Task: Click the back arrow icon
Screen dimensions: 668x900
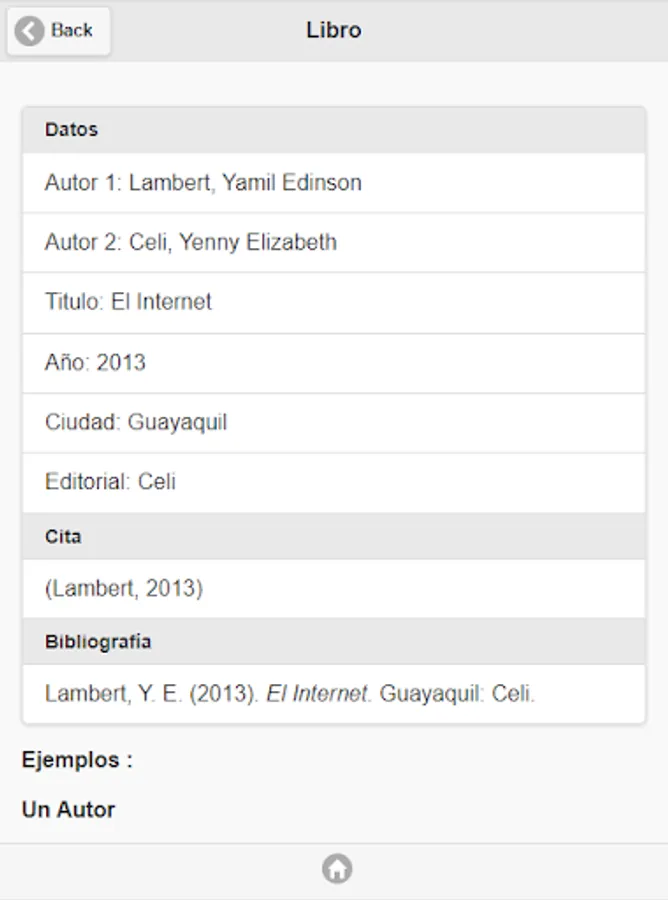Action: tap(31, 31)
